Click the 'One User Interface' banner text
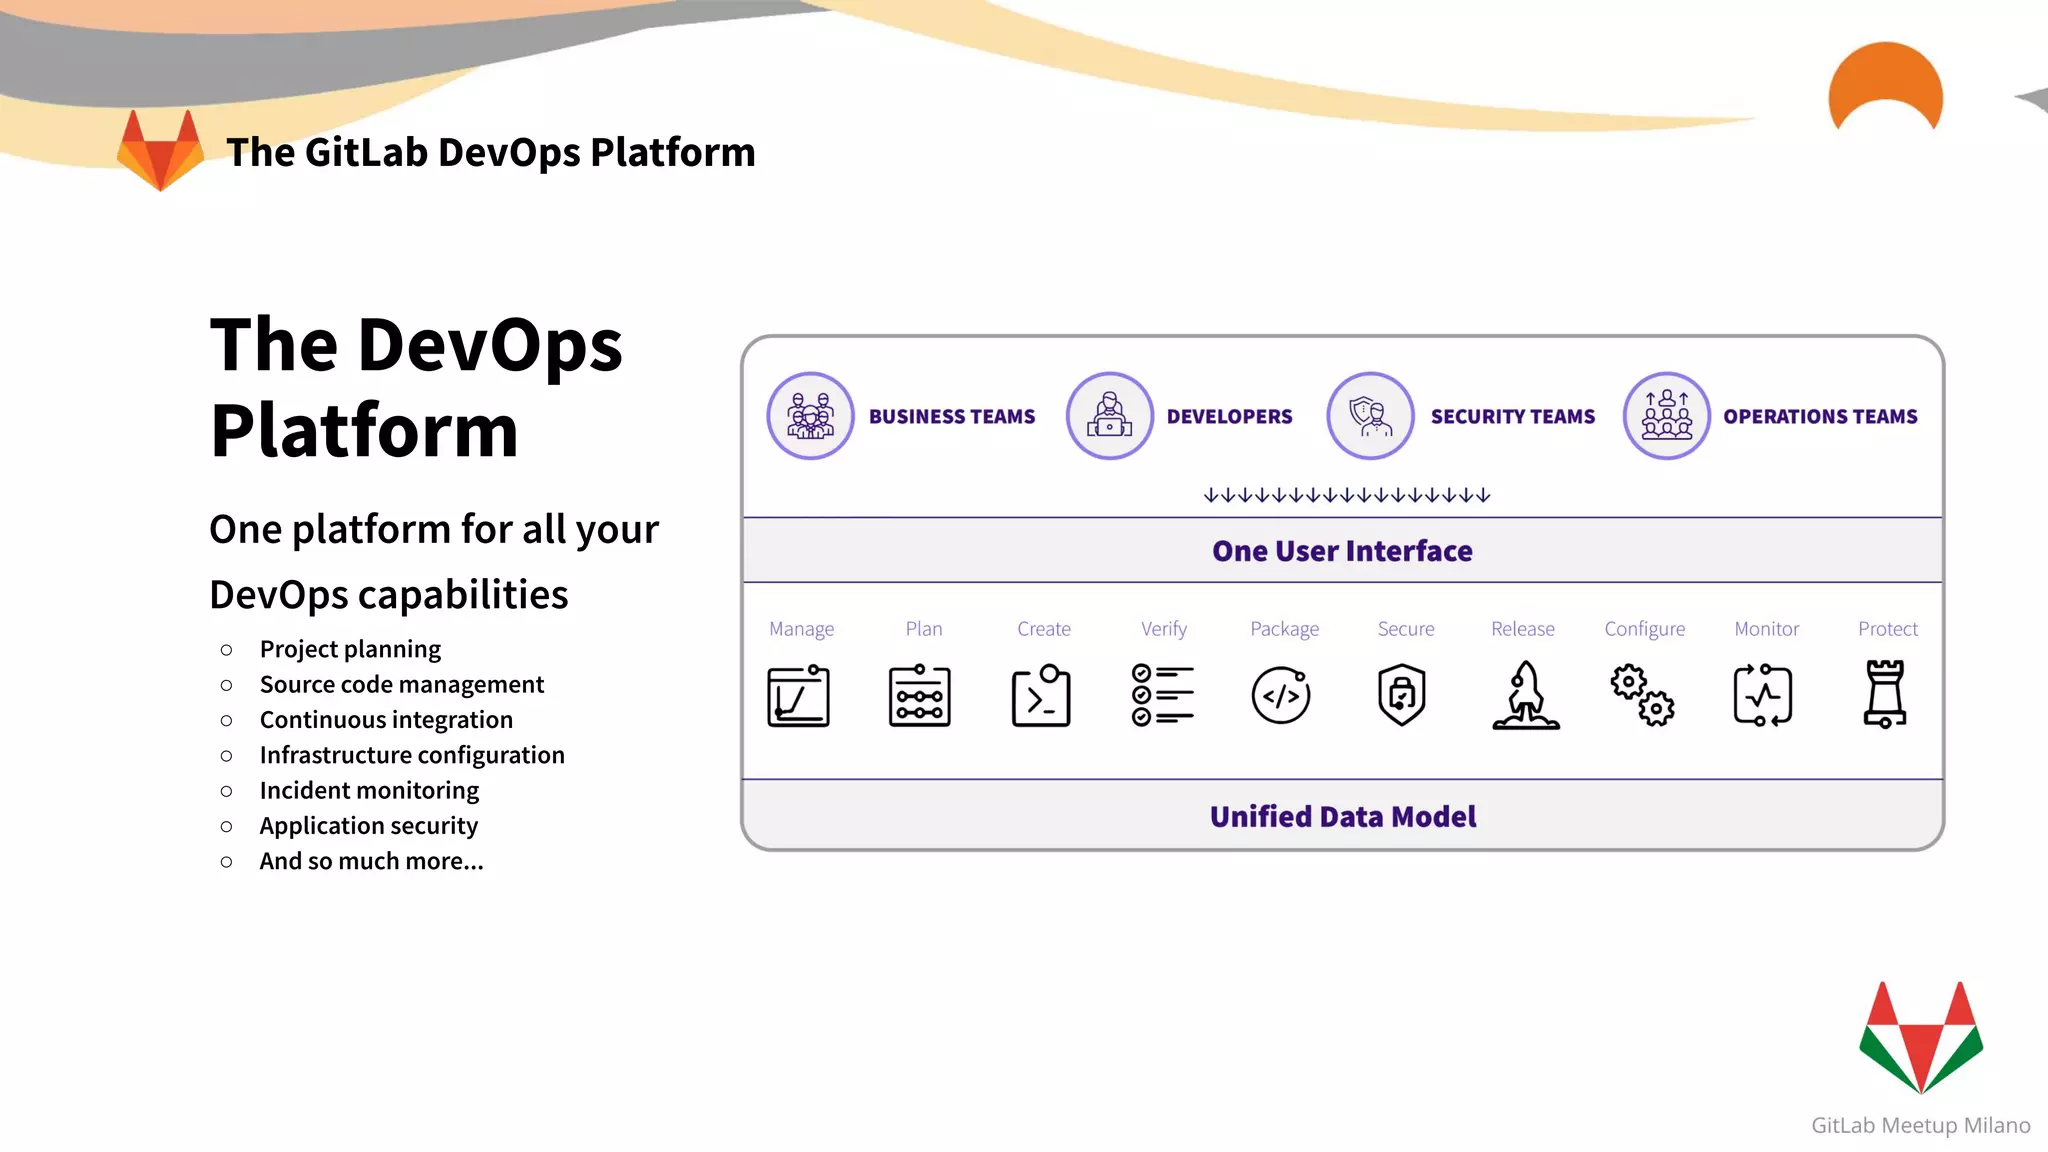 pos(1342,551)
